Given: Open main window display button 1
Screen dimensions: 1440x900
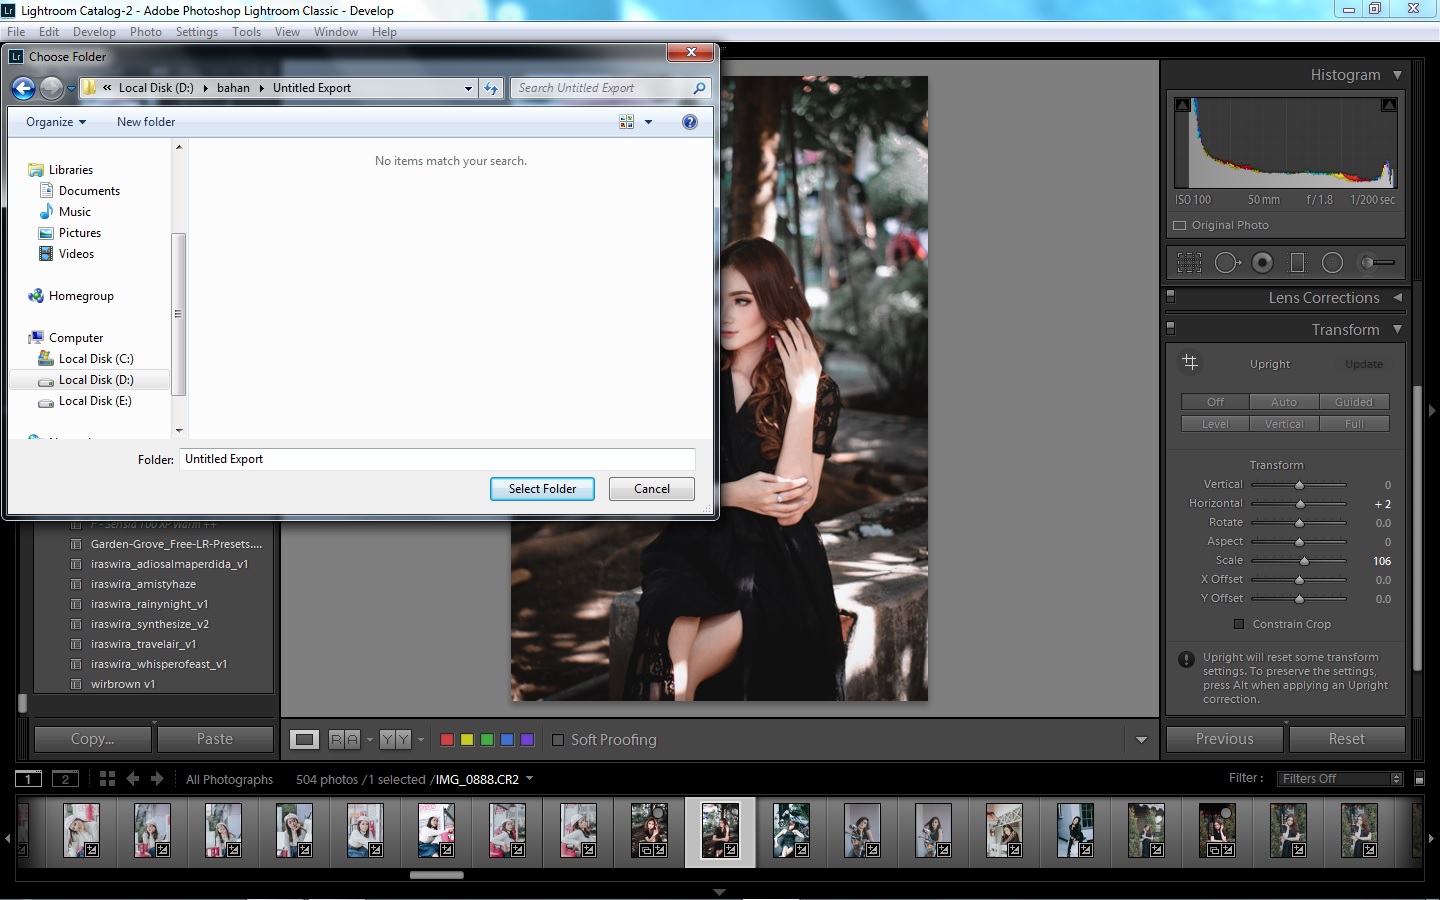Looking at the screenshot, I should (28, 779).
